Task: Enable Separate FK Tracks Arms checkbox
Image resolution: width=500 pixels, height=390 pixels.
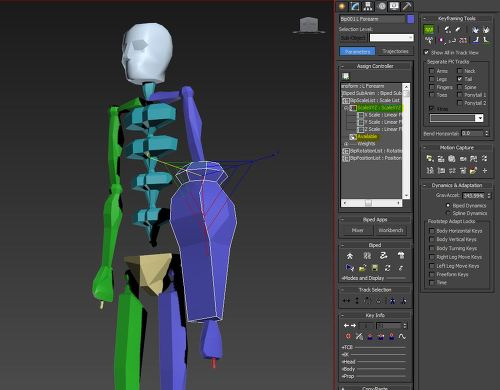Action: tap(431, 71)
